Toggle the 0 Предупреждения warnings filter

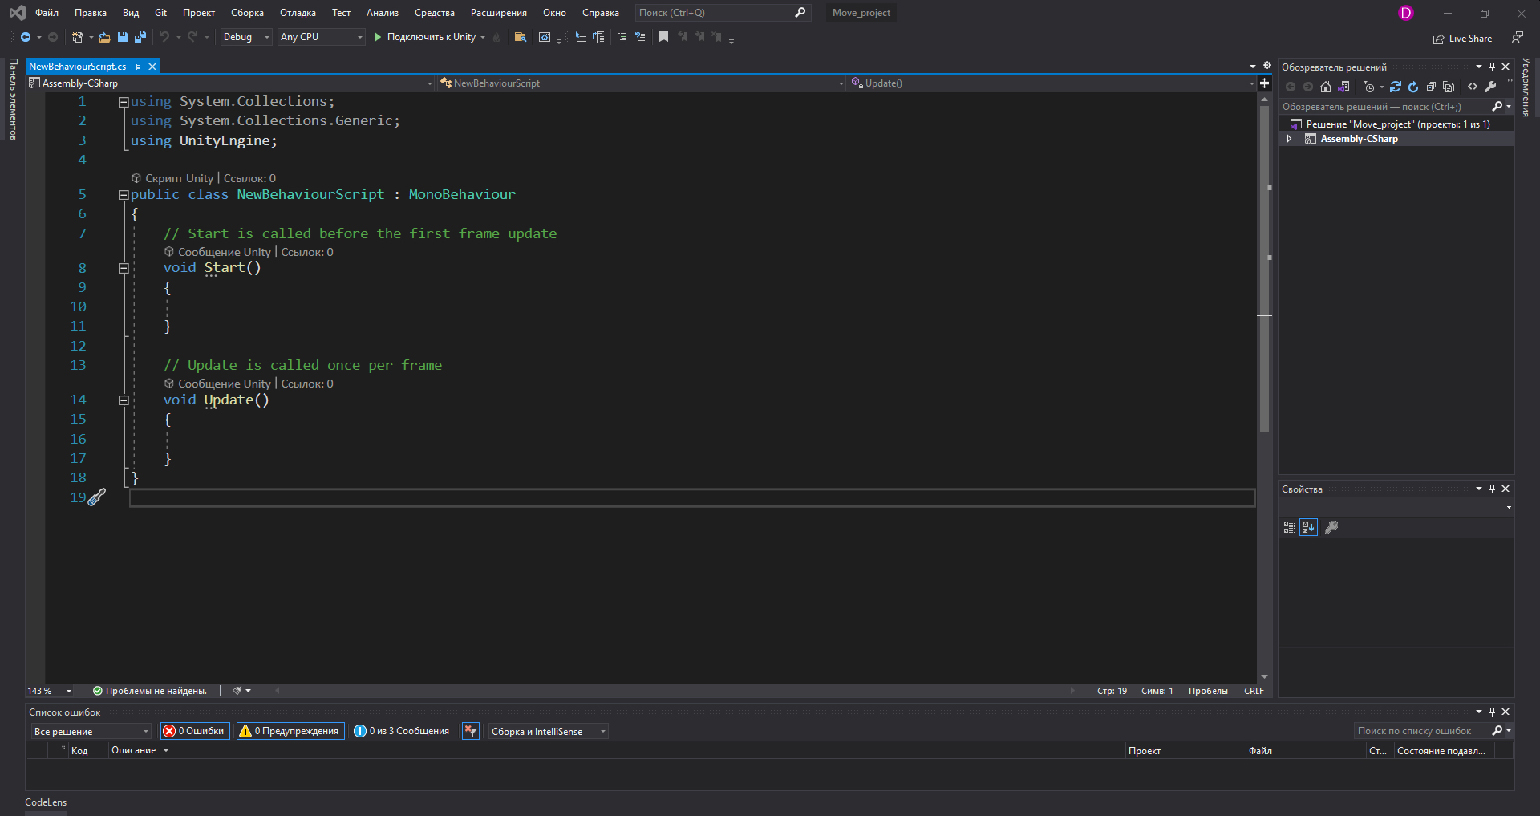click(x=289, y=731)
